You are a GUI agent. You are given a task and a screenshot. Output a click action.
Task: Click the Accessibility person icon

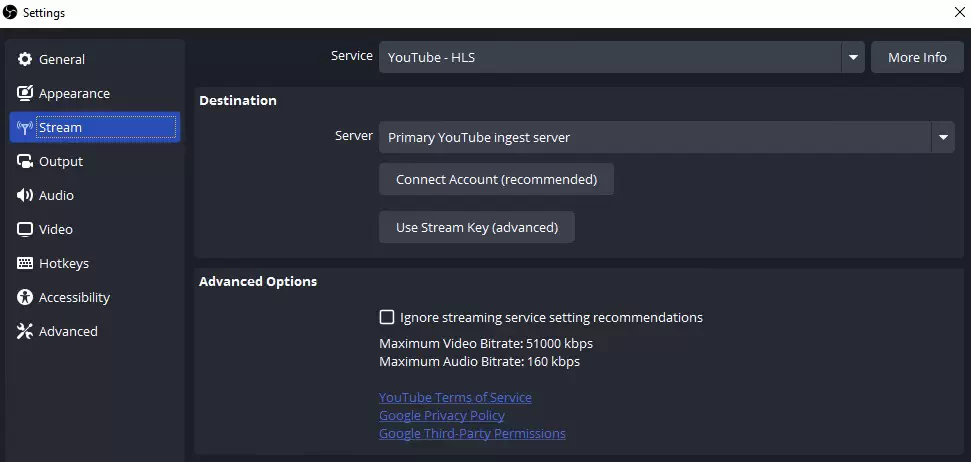click(25, 297)
